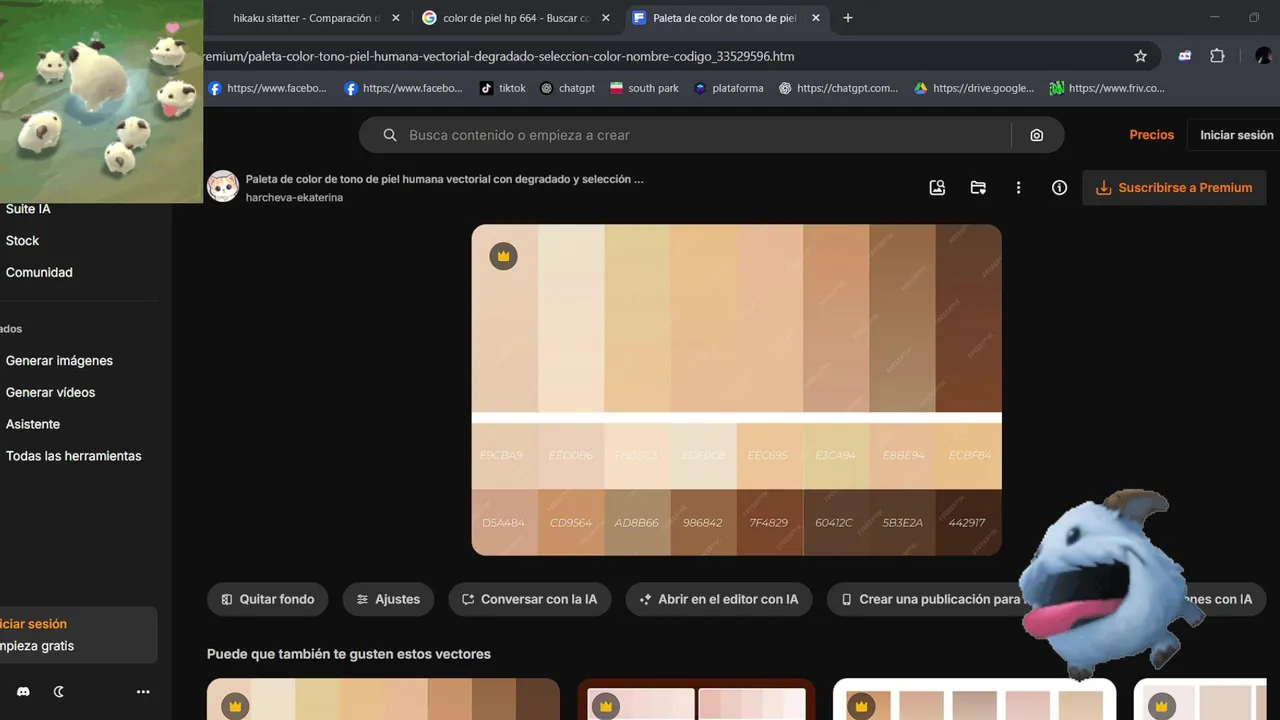This screenshot has width=1280, height=720.
Task: Open the Ajustes button
Action: pos(388,599)
